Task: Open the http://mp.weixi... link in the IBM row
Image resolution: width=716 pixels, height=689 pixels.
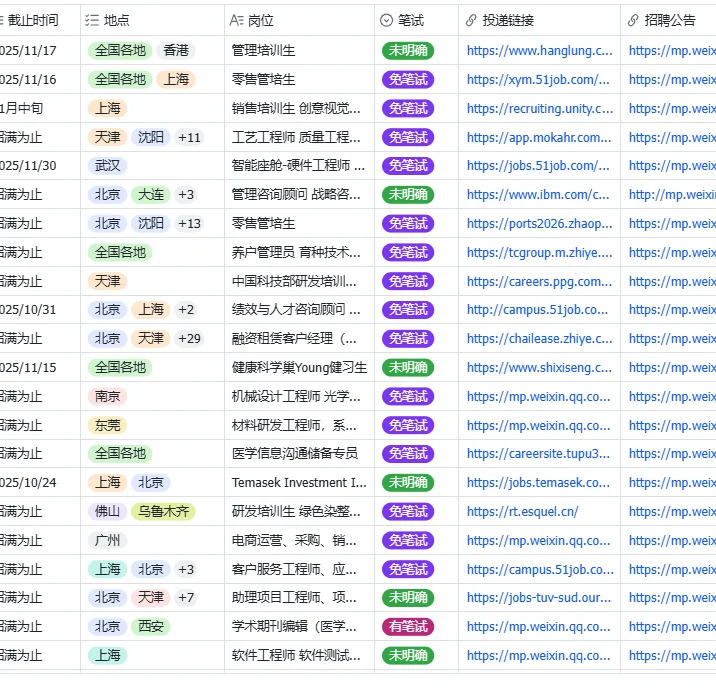Action: point(672,195)
